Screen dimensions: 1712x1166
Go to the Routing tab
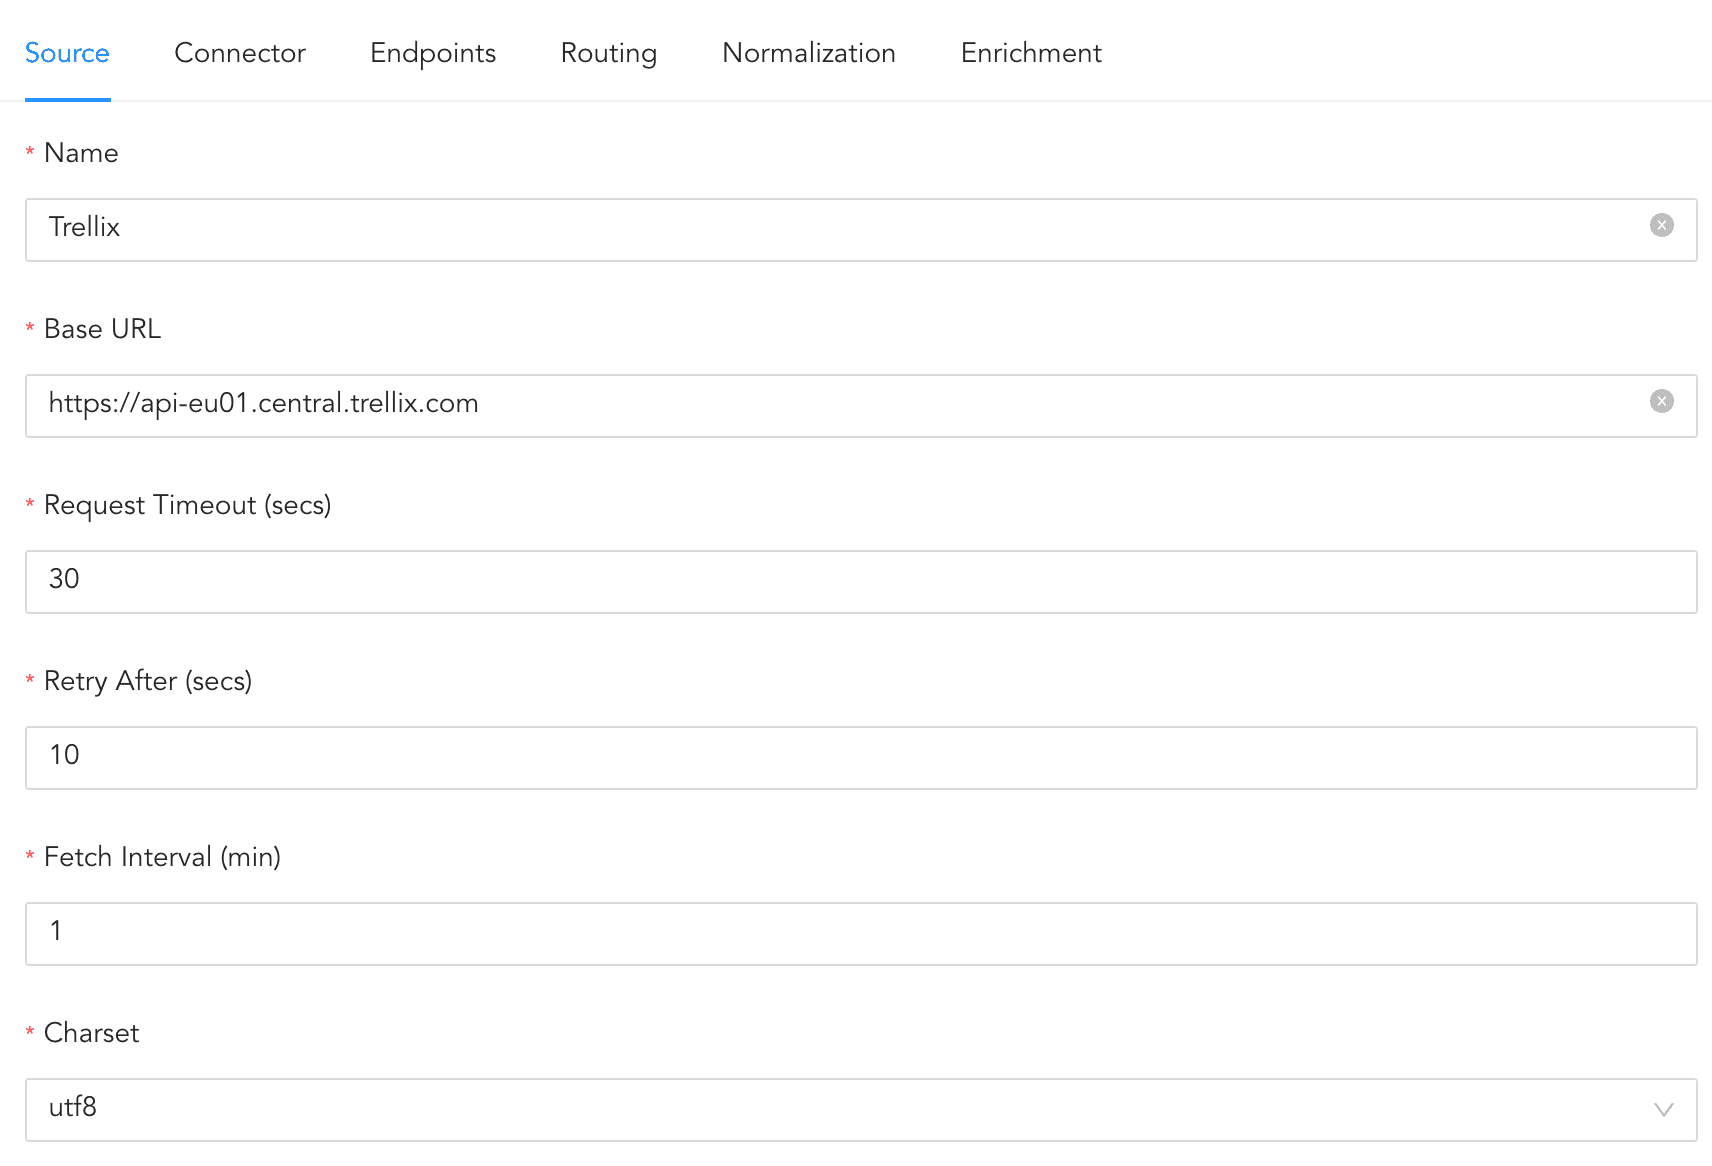point(609,53)
